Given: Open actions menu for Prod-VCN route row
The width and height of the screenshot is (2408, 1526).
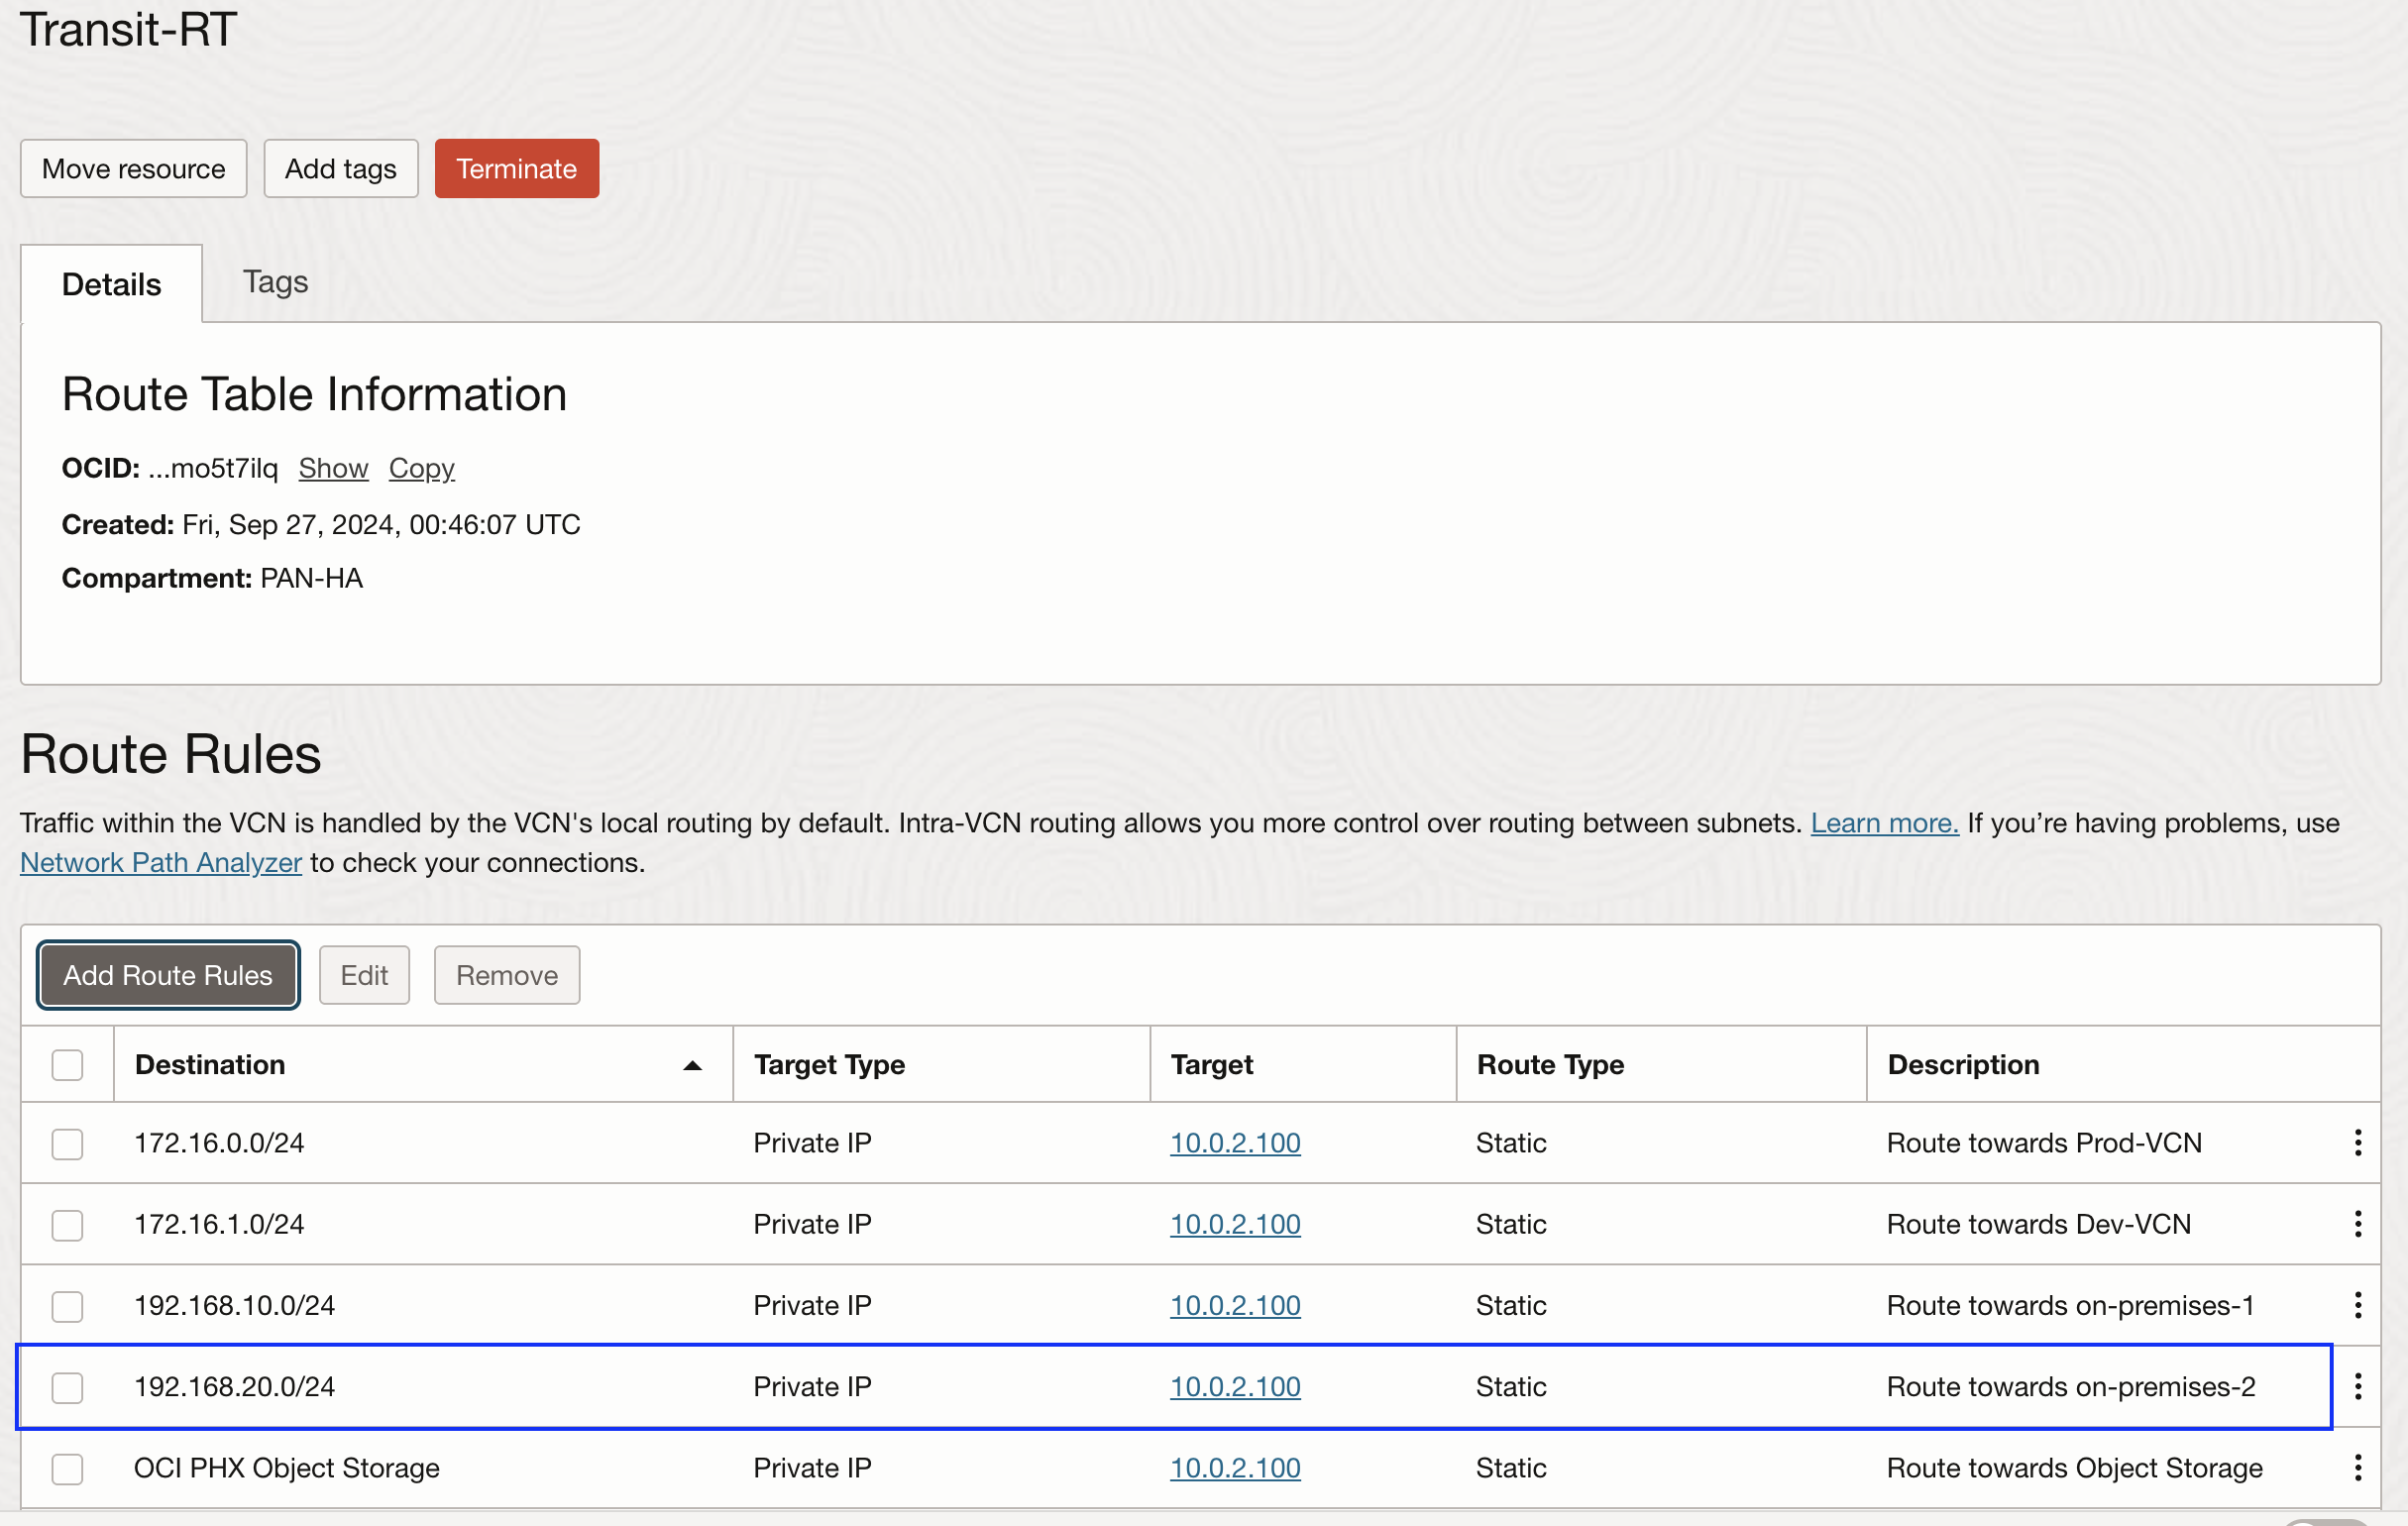Looking at the screenshot, I should [2357, 1142].
